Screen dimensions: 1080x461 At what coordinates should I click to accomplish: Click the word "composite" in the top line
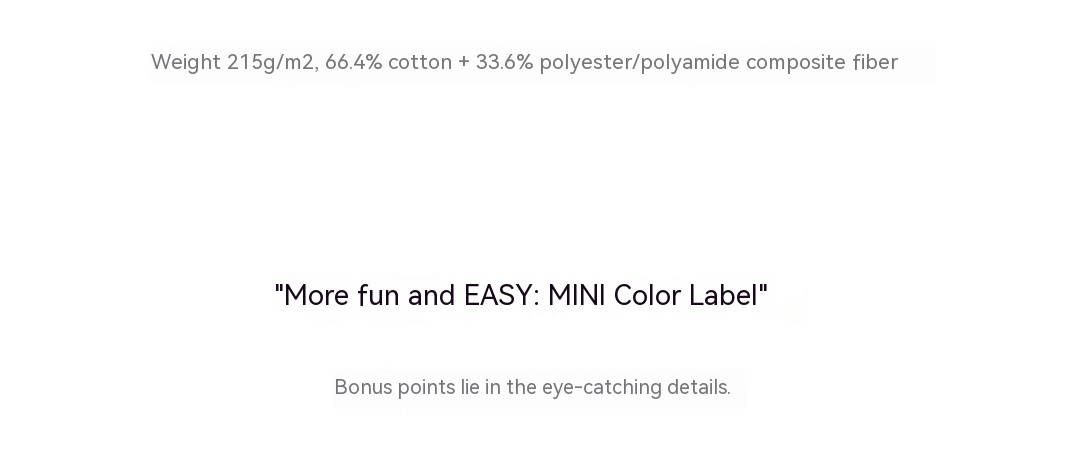click(x=795, y=62)
